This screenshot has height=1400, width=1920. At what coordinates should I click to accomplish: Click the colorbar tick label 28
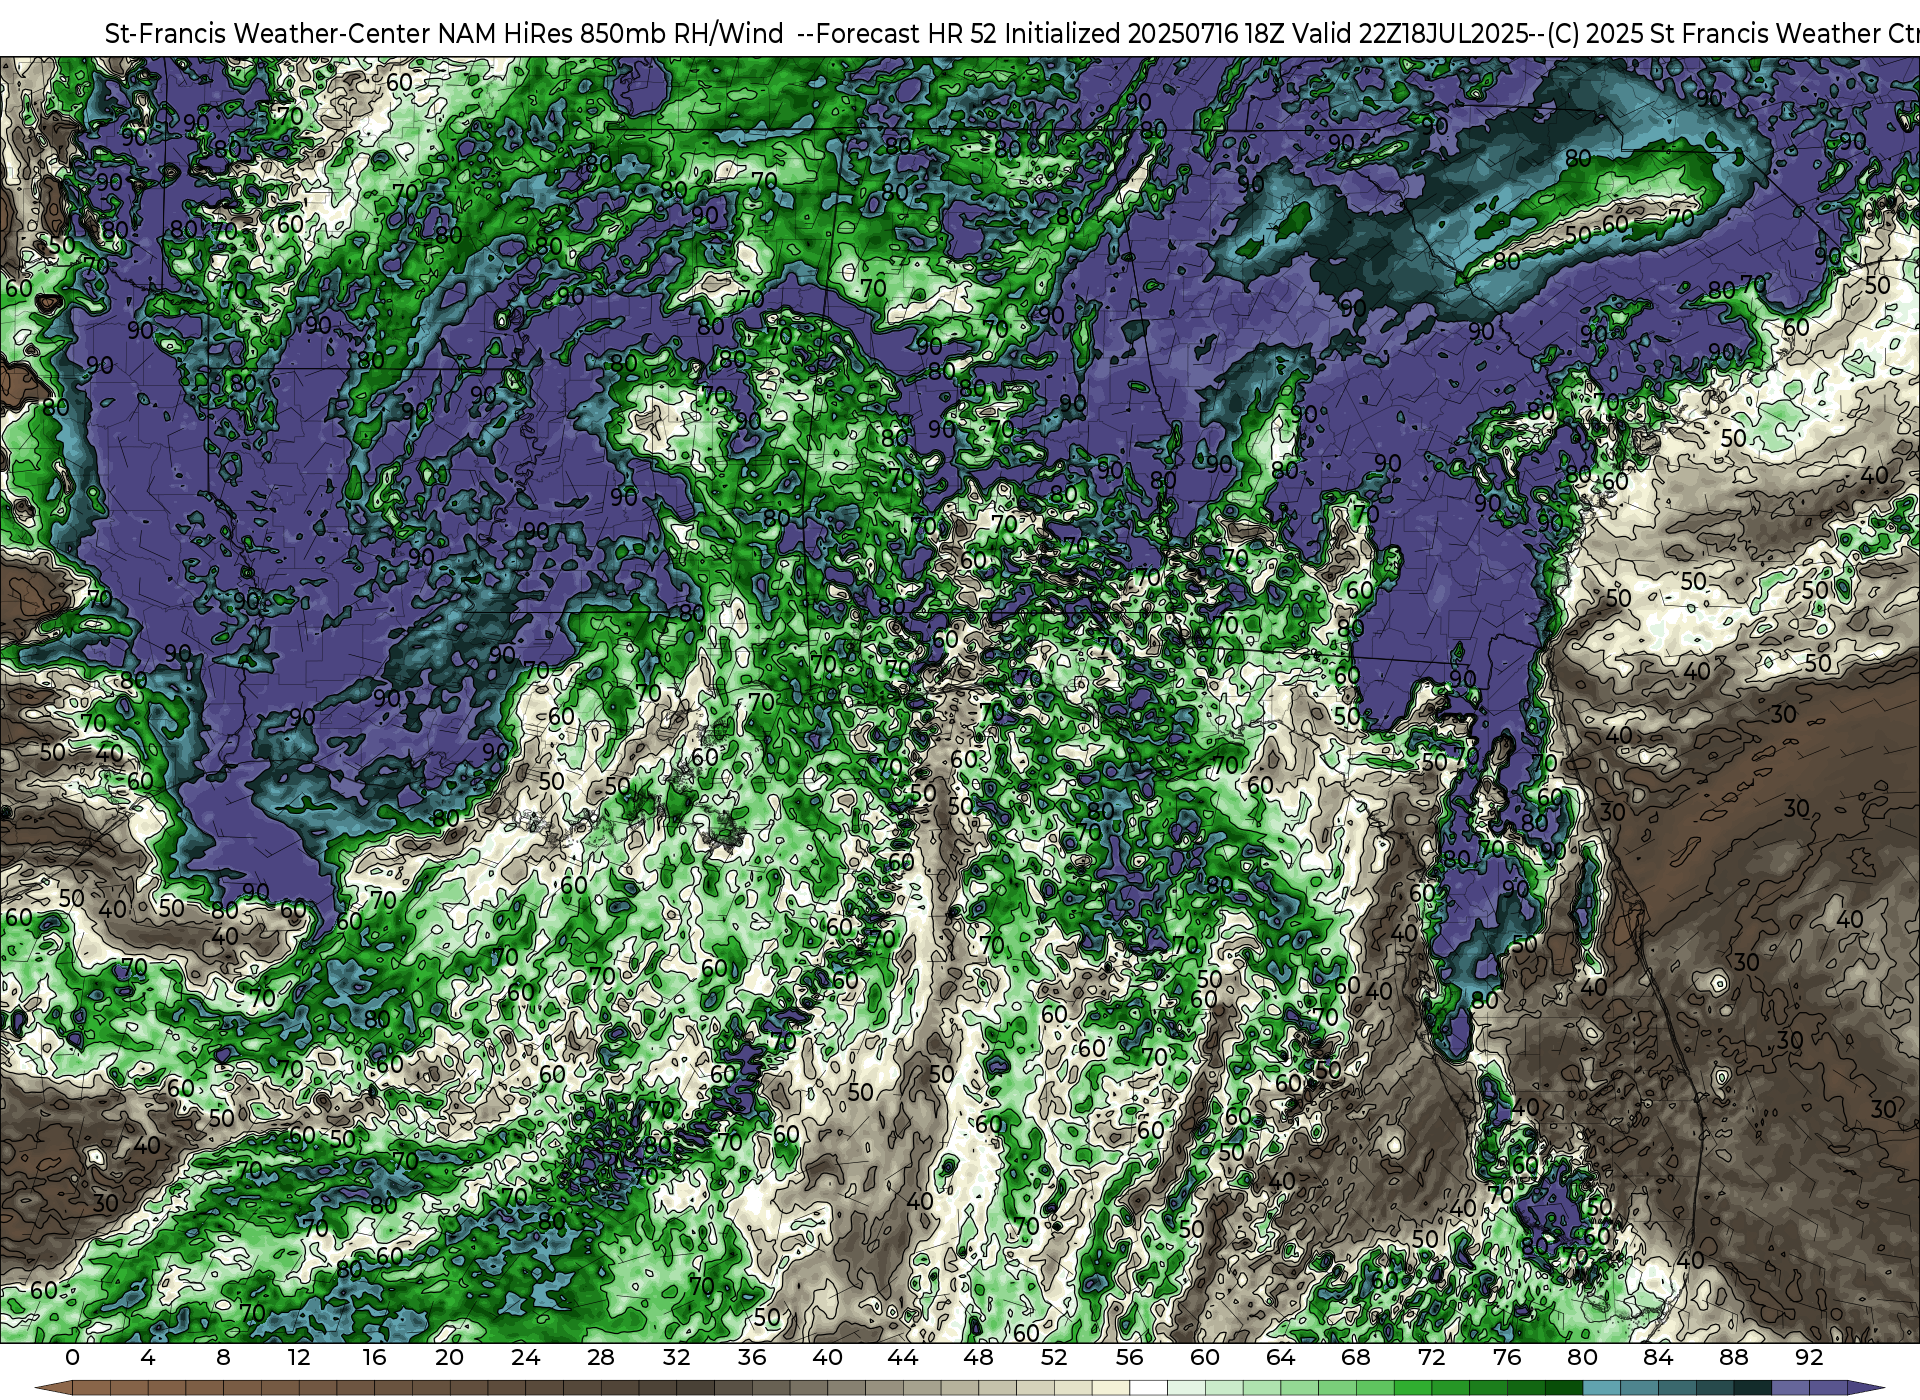[601, 1358]
